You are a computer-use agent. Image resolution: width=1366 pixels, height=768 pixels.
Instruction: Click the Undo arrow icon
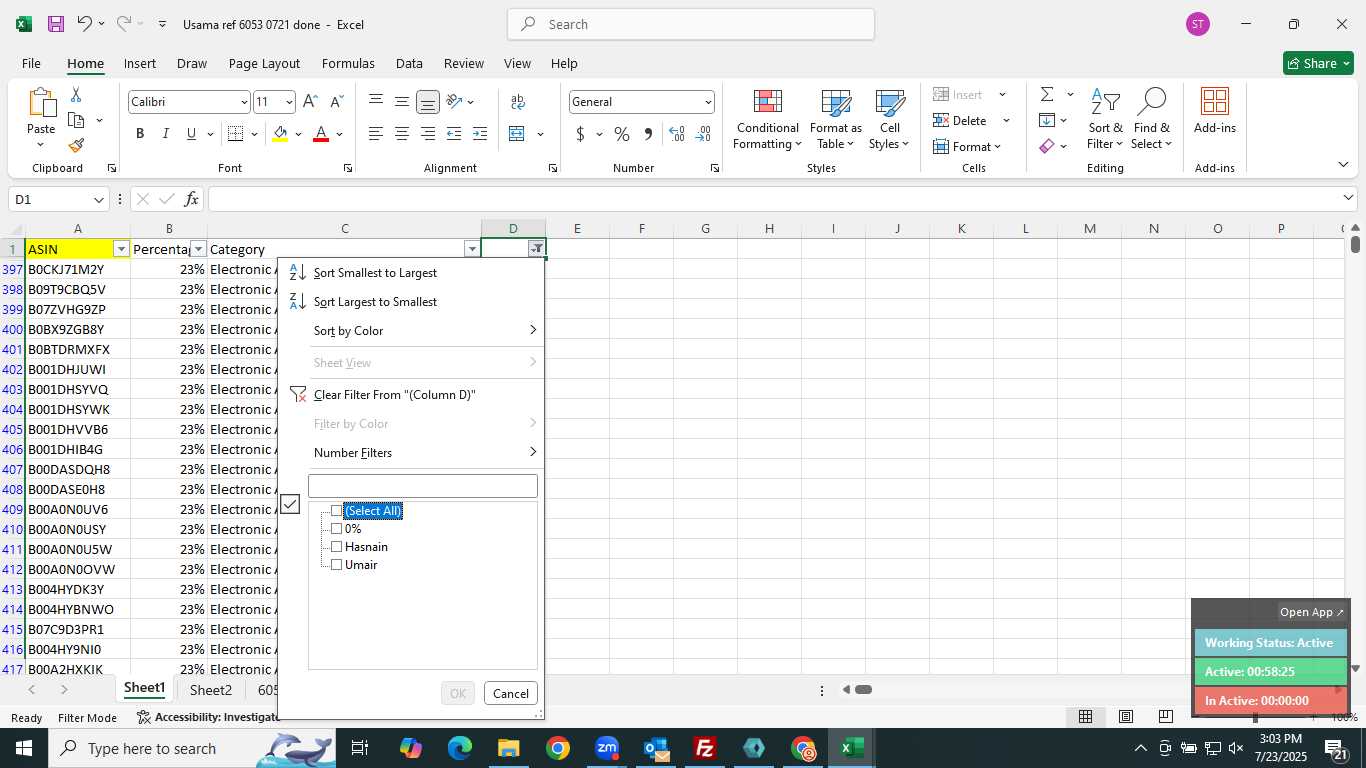pos(85,24)
